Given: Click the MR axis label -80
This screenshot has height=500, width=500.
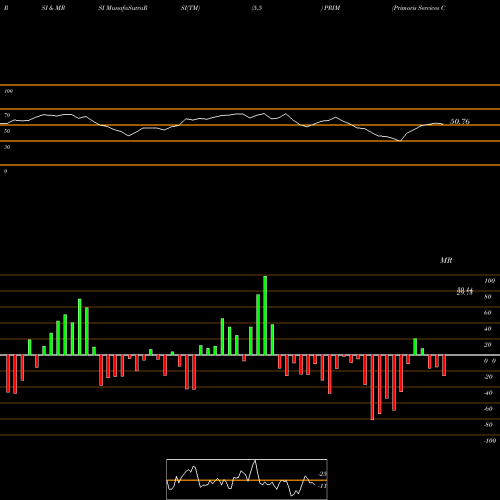Looking at the screenshot, I should (x=488, y=425).
